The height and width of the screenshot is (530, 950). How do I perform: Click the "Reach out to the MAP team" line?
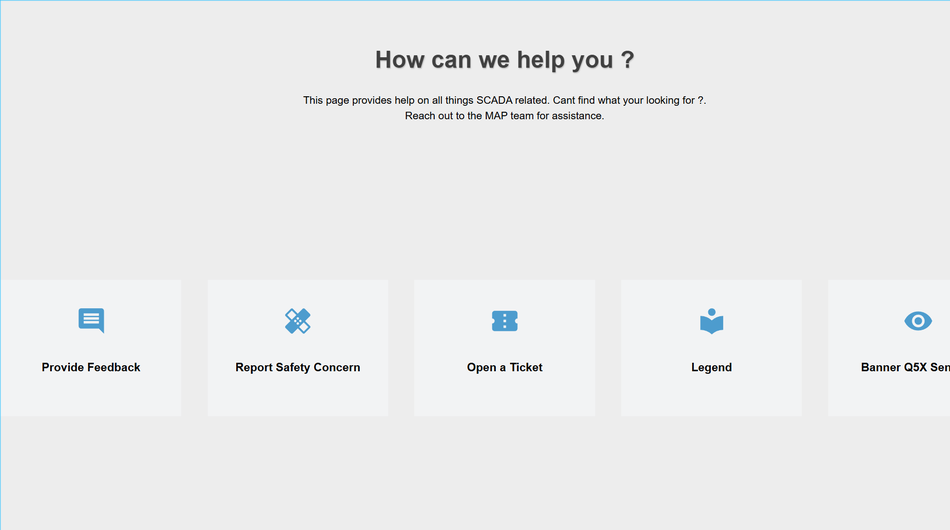[x=504, y=116]
